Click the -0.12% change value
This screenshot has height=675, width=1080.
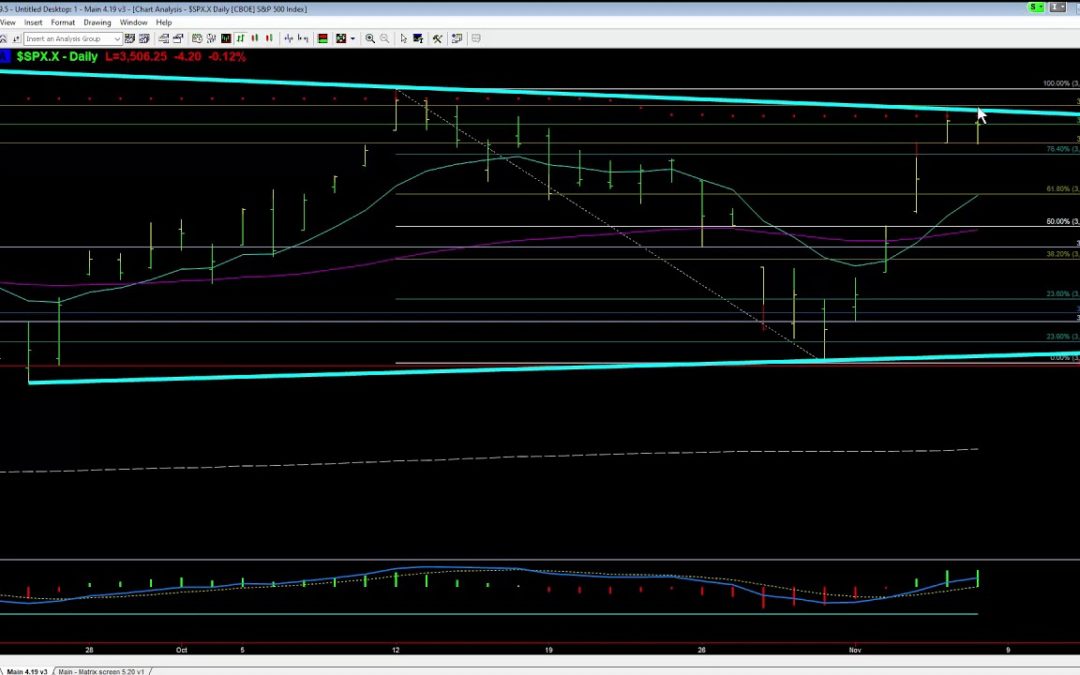pyautogui.click(x=227, y=56)
